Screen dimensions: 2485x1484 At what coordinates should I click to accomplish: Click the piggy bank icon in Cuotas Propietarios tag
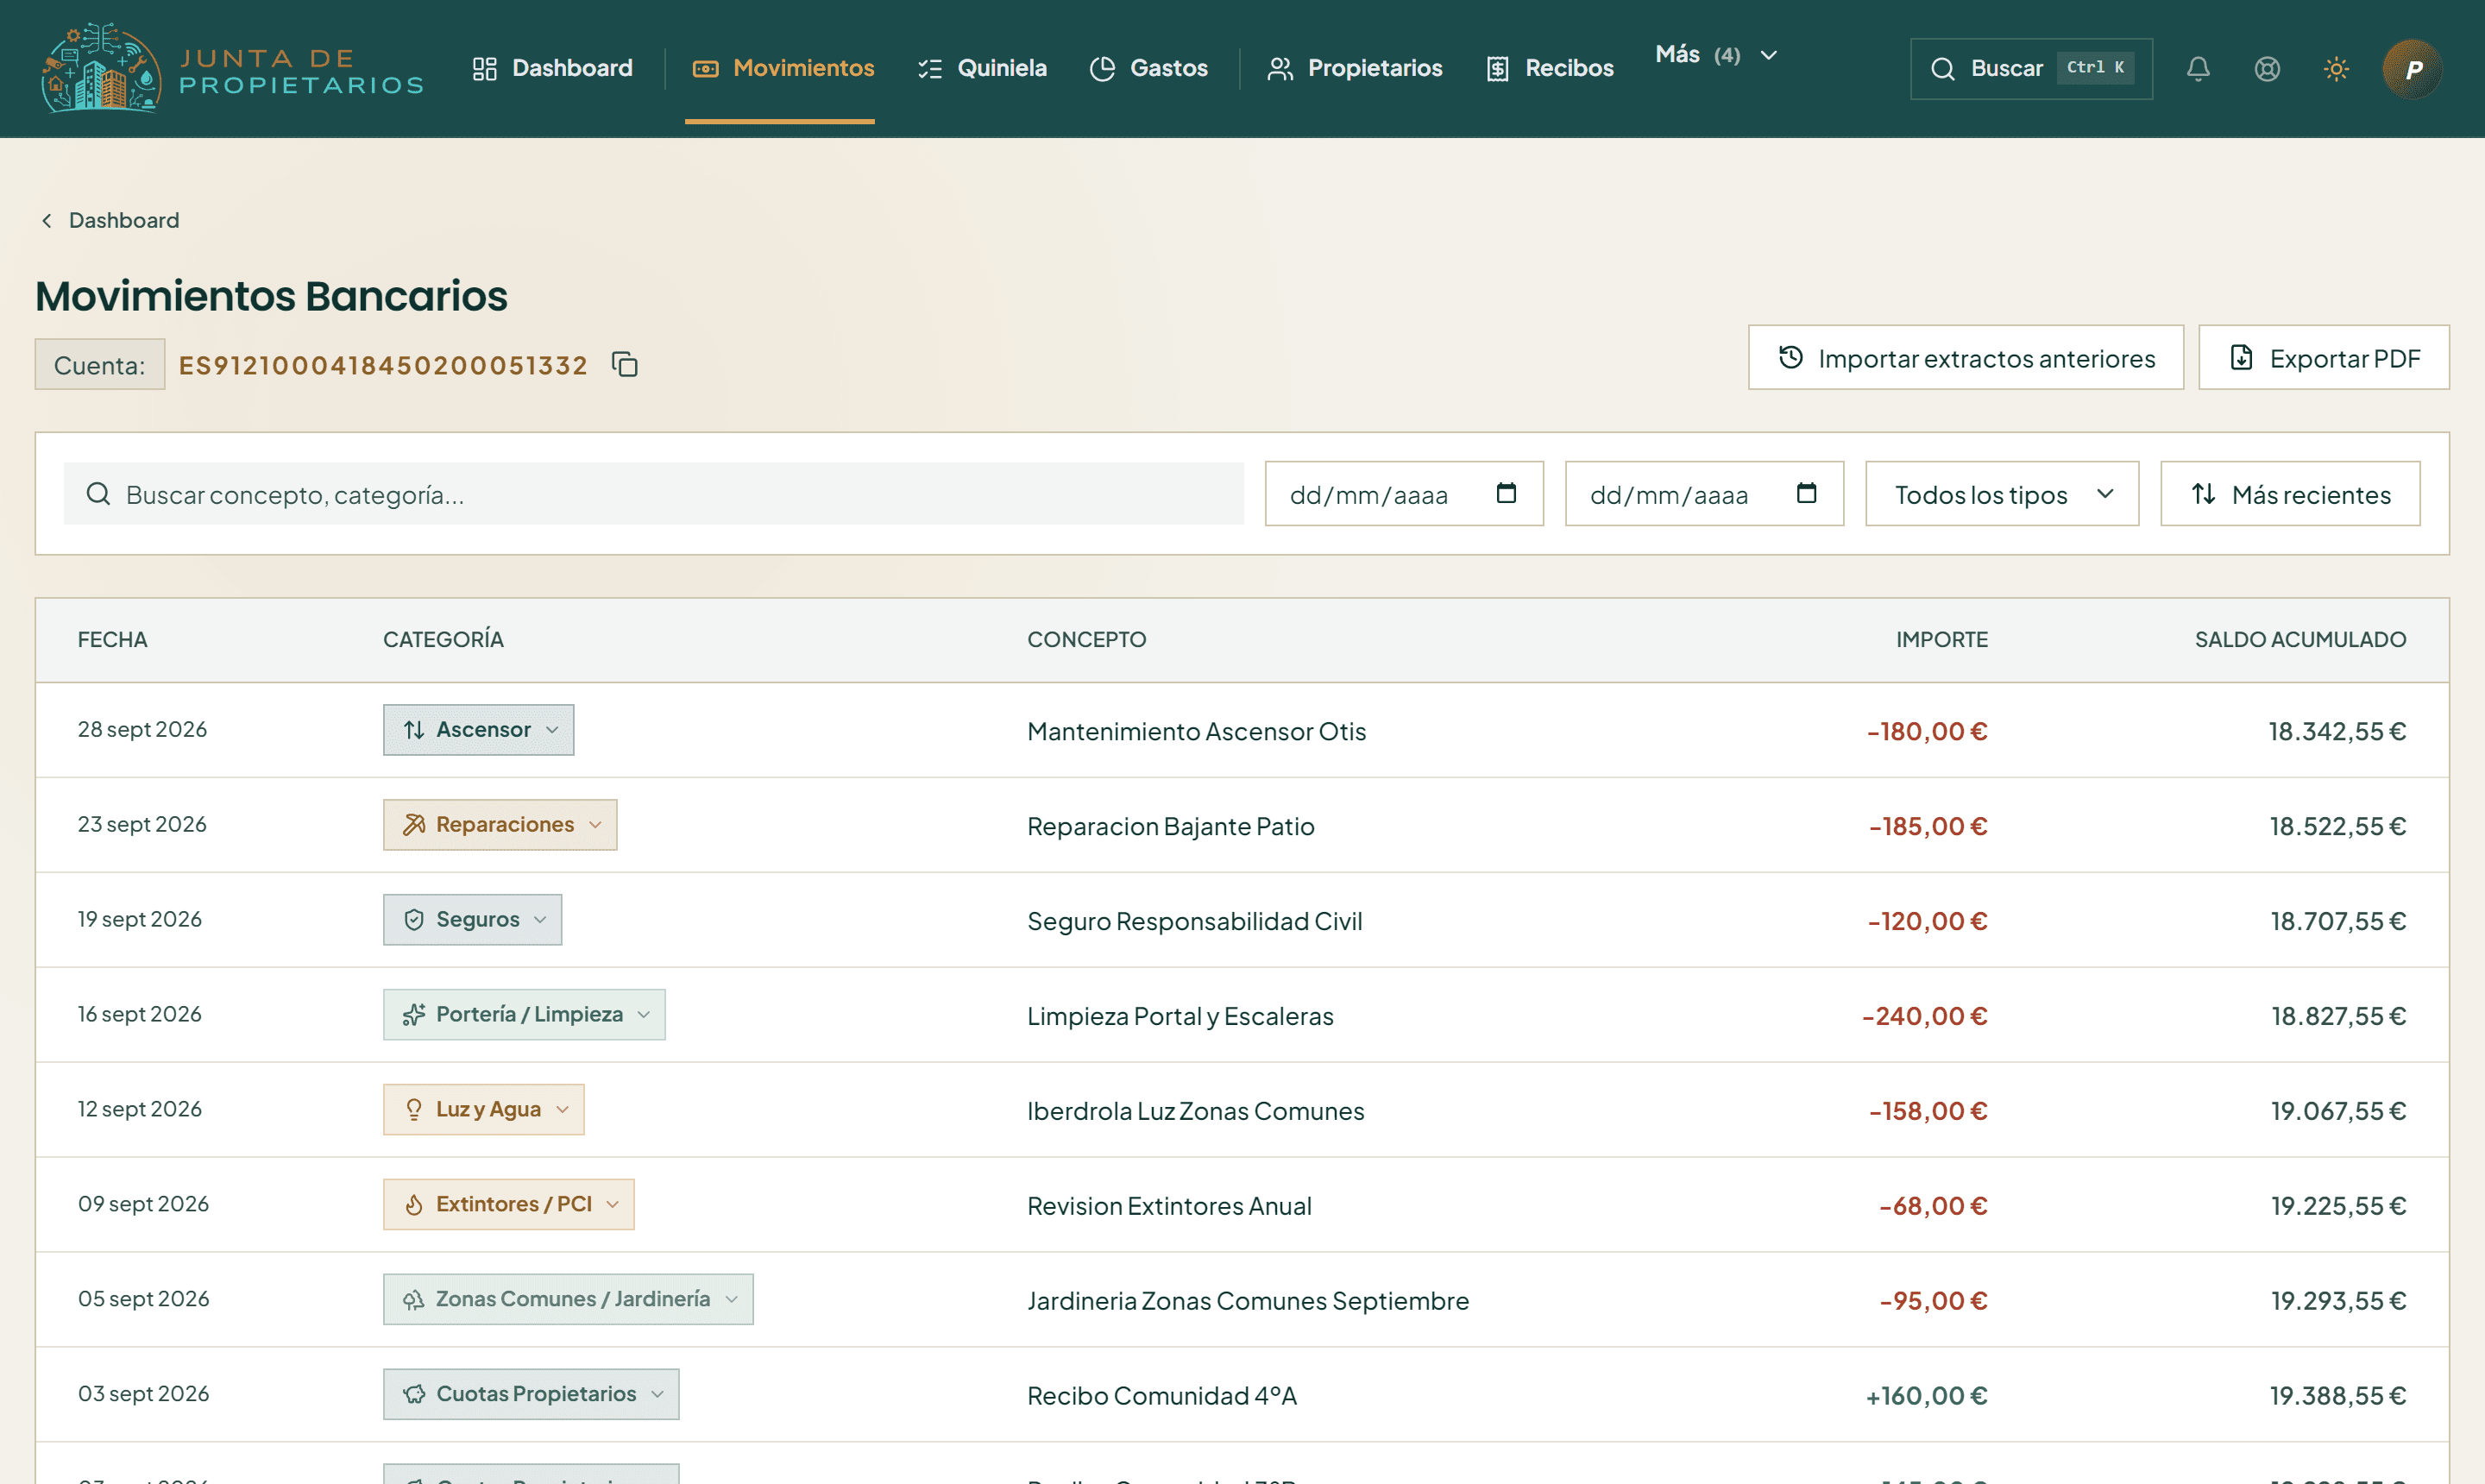[x=414, y=1395]
